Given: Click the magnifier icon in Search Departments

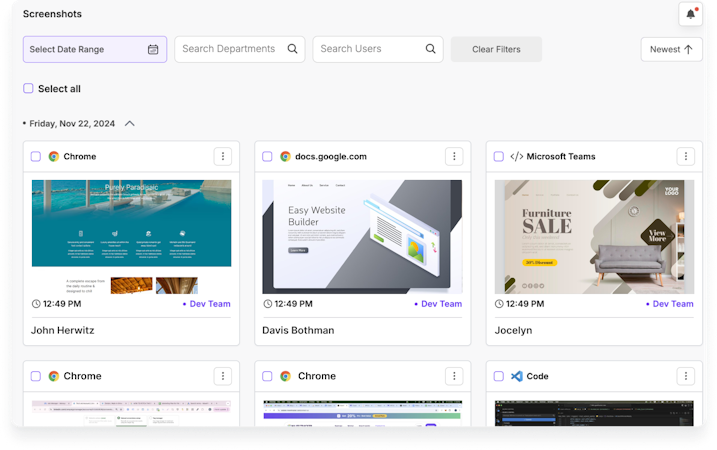Looking at the screenshot, I should [x=292, y=48].
